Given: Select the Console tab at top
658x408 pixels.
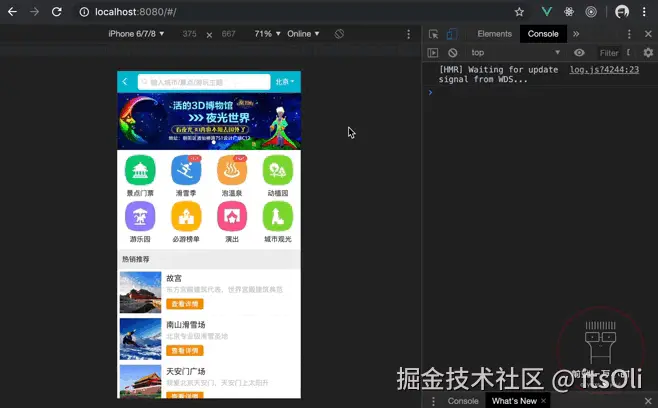Looking at the screenshot, I should point(543,34).
